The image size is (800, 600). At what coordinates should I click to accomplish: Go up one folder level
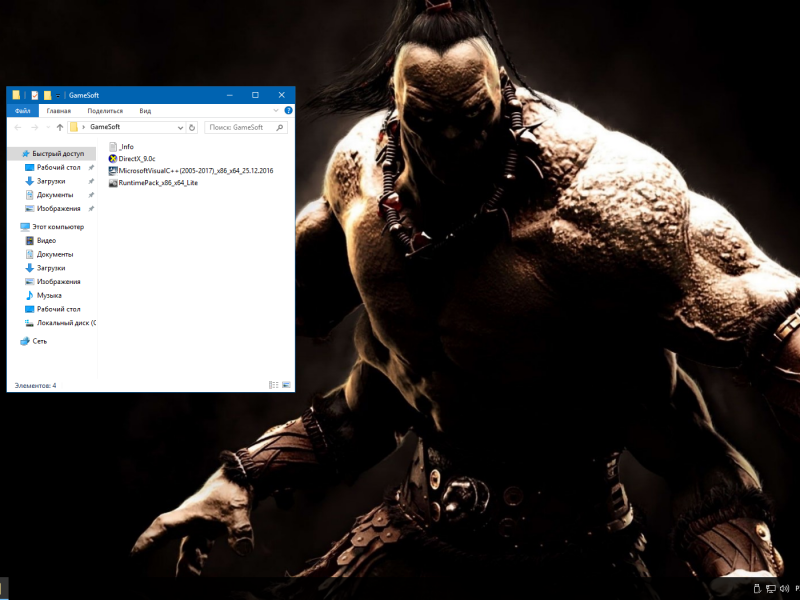(60, 128)
